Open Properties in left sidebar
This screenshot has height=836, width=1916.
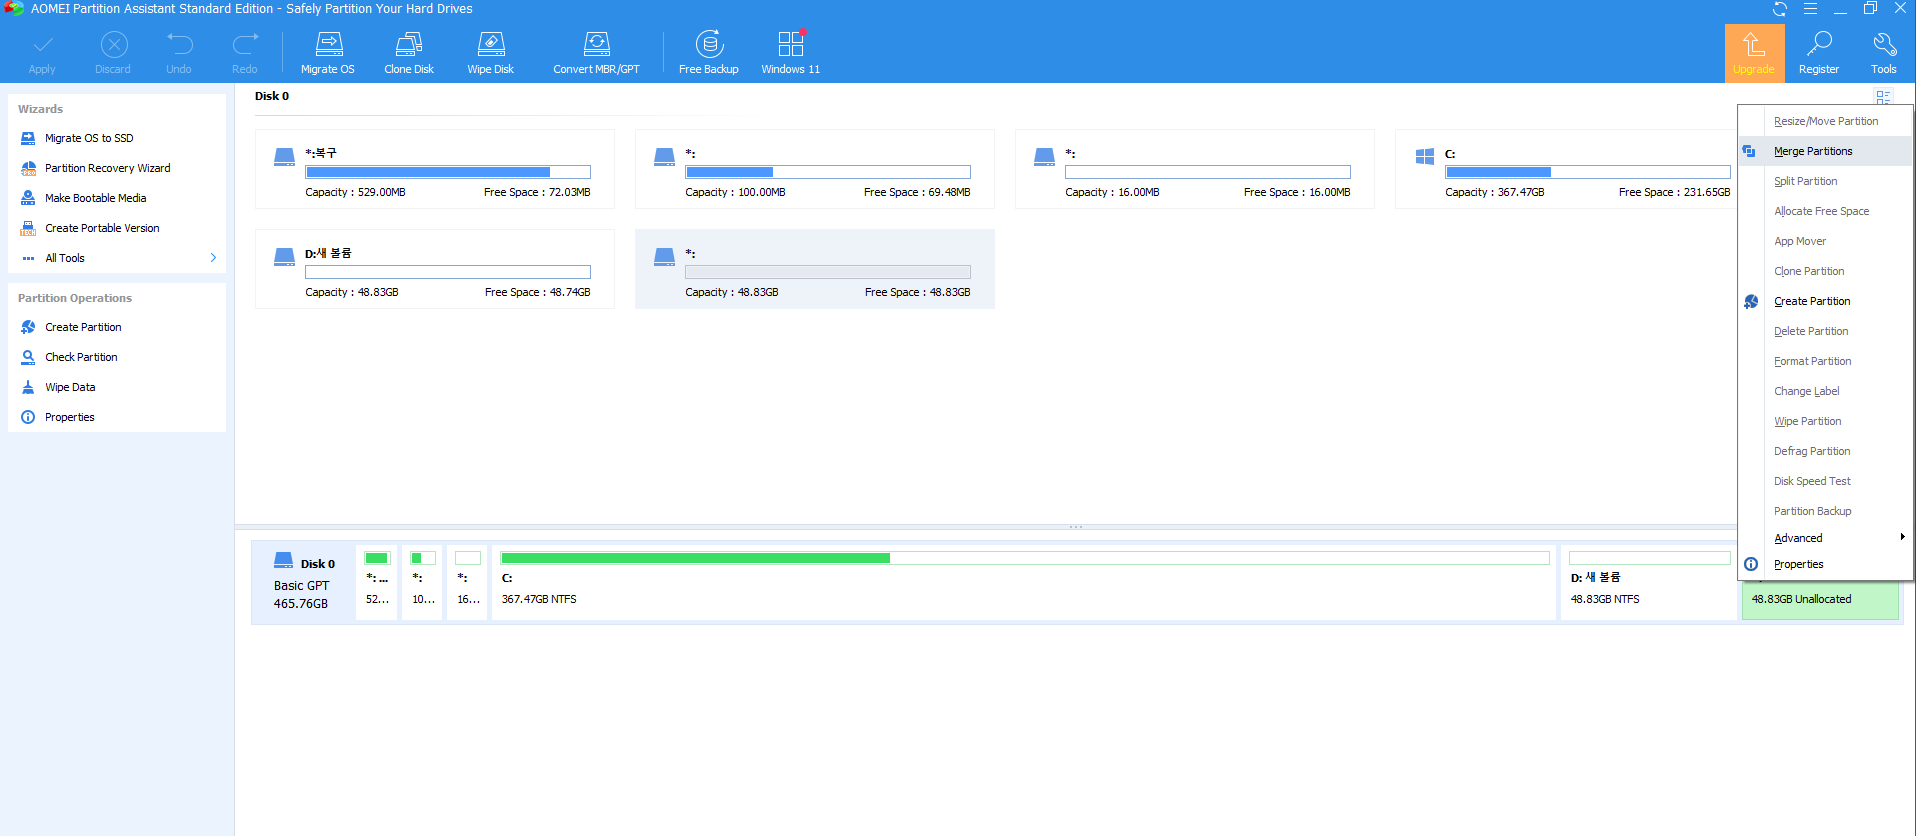coord(70,417)
